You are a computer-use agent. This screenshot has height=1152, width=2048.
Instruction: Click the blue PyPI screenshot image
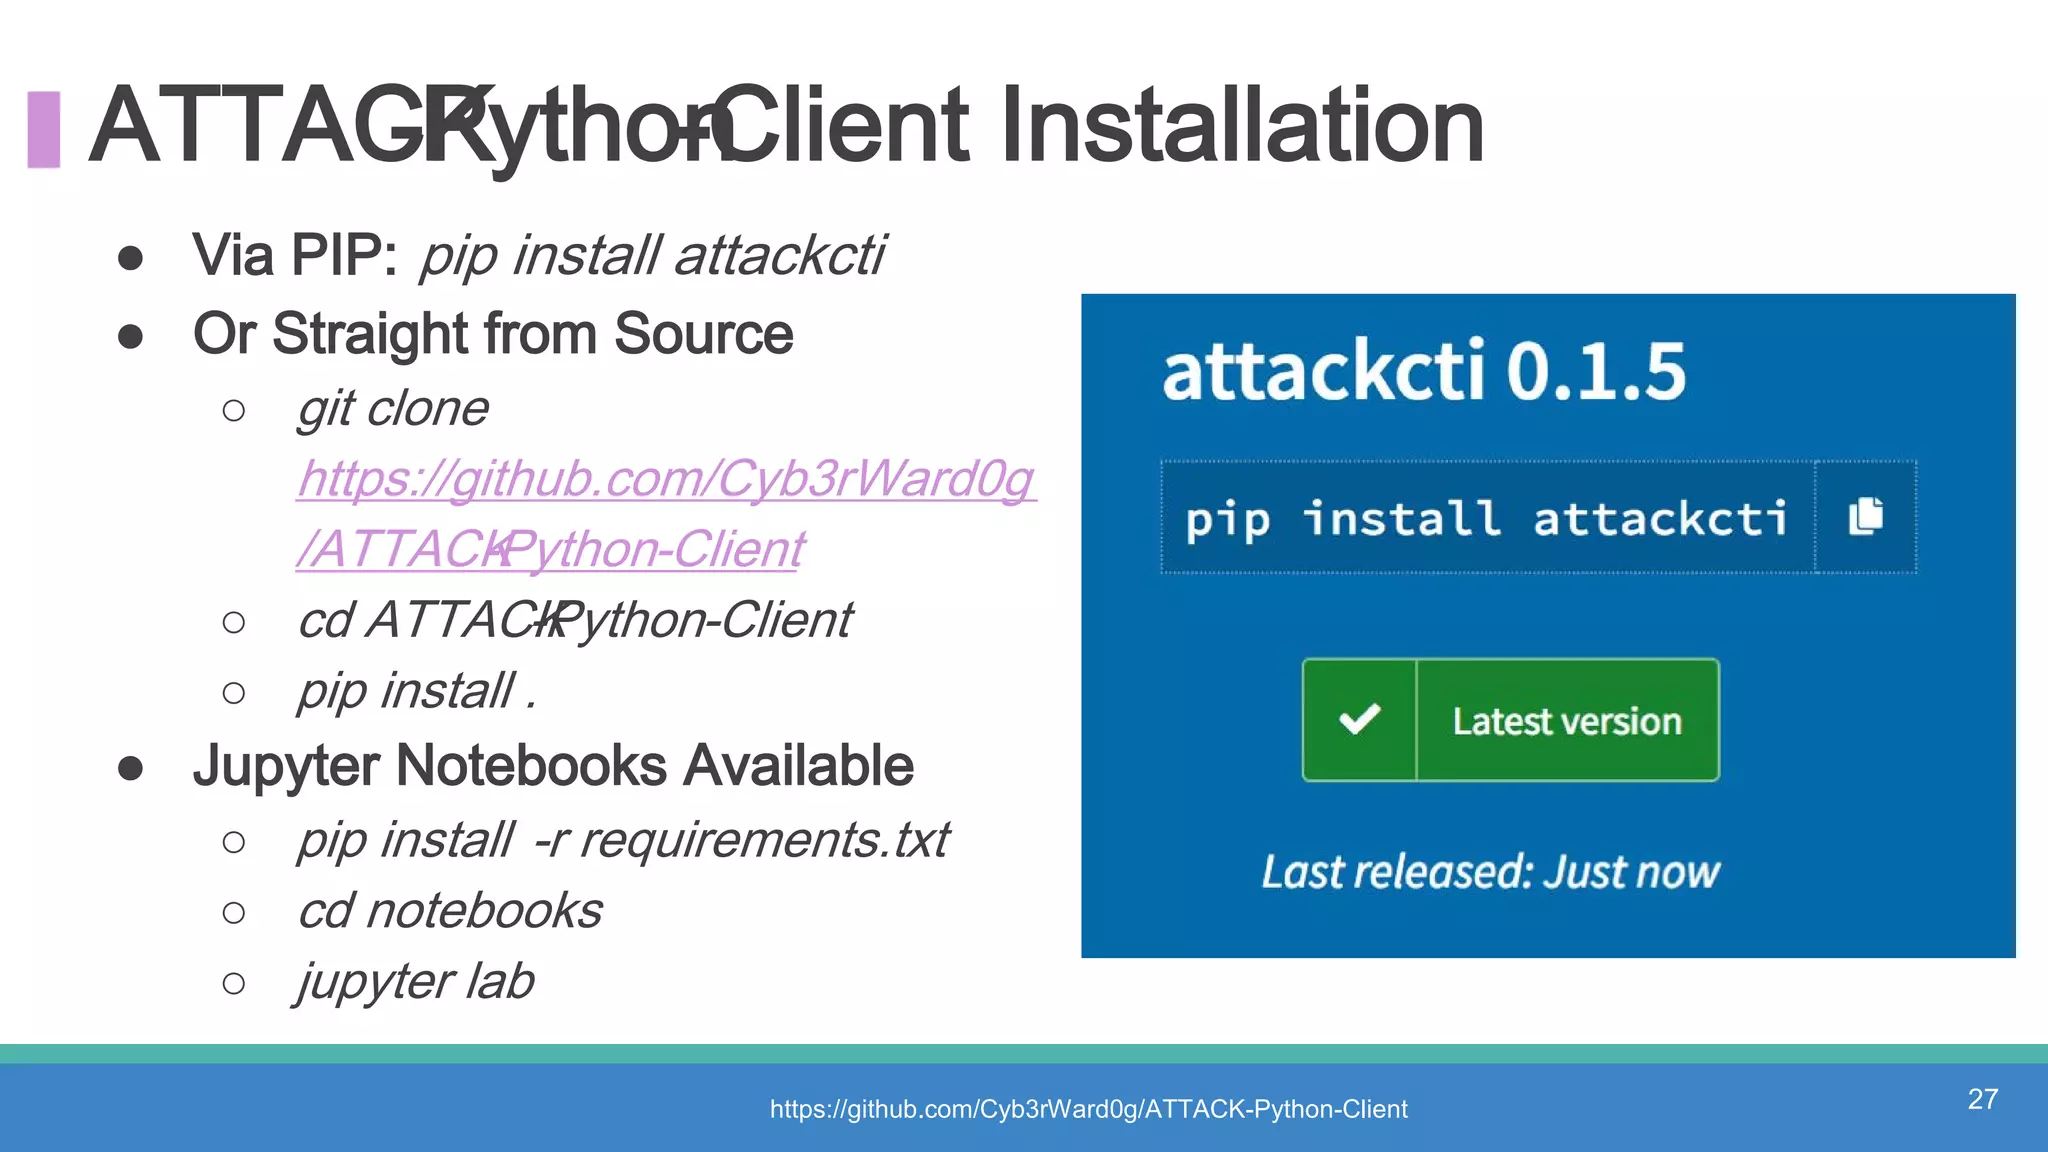tap(1548, 626)
